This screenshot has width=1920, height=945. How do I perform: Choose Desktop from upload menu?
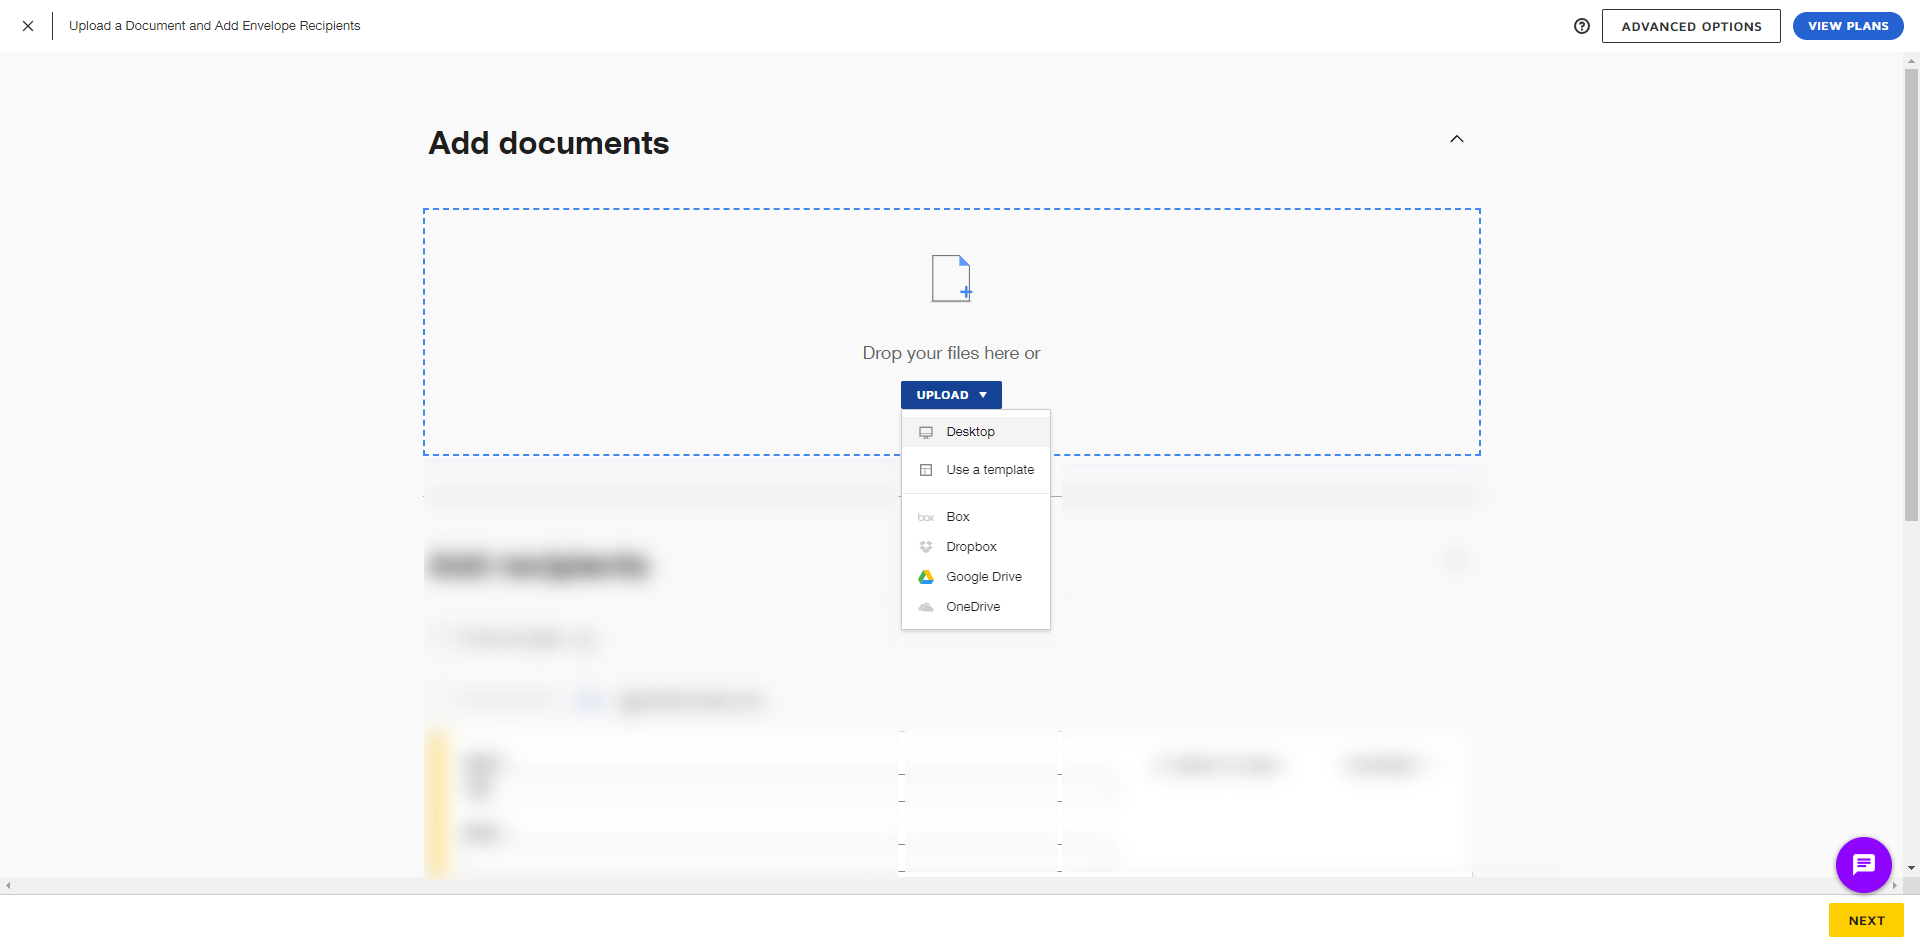(x=976, y=432)
